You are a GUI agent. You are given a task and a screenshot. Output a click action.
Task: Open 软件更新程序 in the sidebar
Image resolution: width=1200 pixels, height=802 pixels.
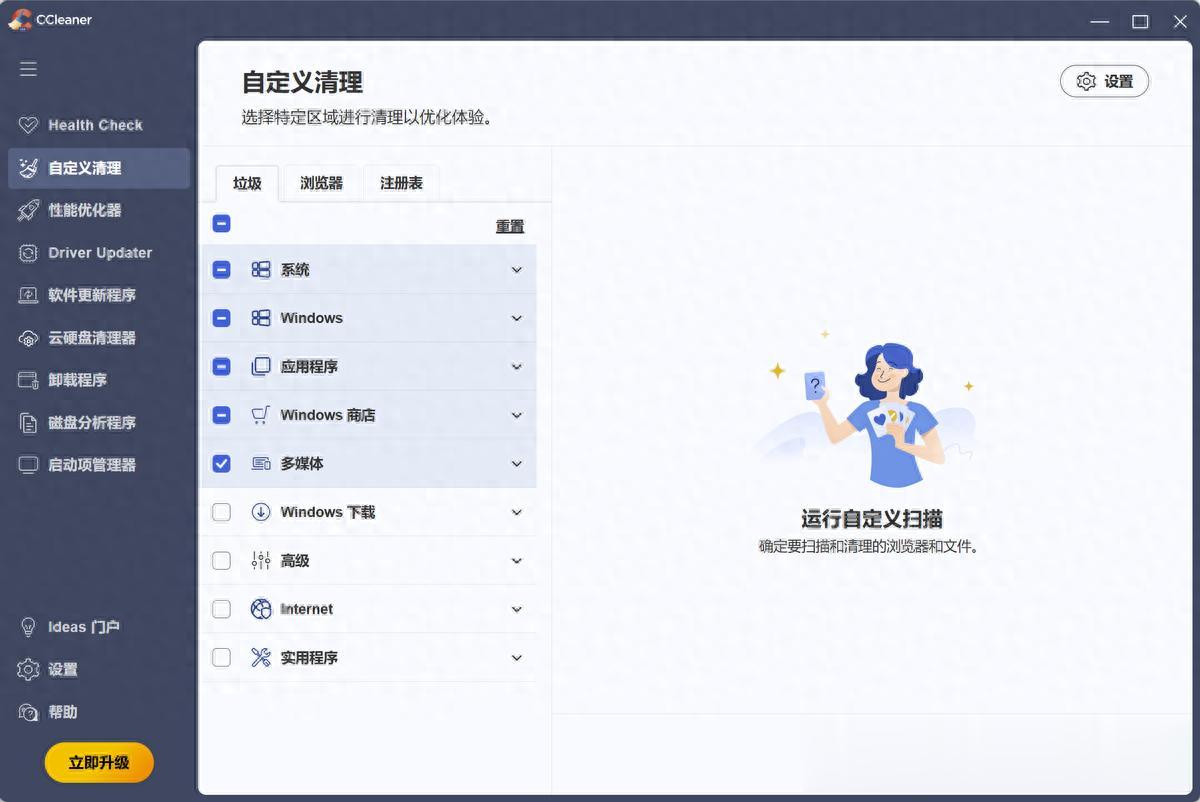[x=98, y=295]
